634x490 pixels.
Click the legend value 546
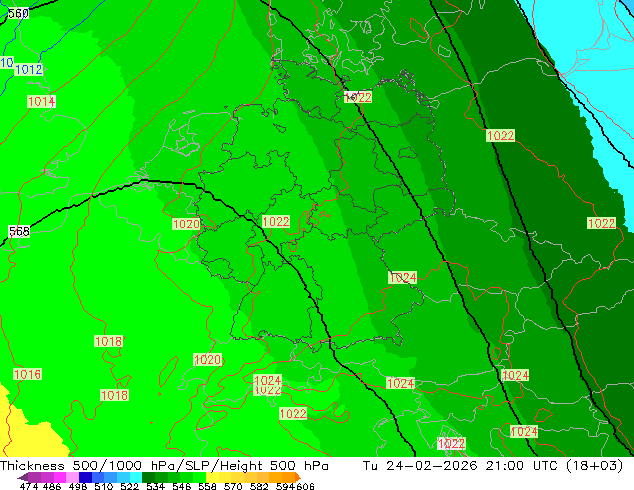point(182,486)
